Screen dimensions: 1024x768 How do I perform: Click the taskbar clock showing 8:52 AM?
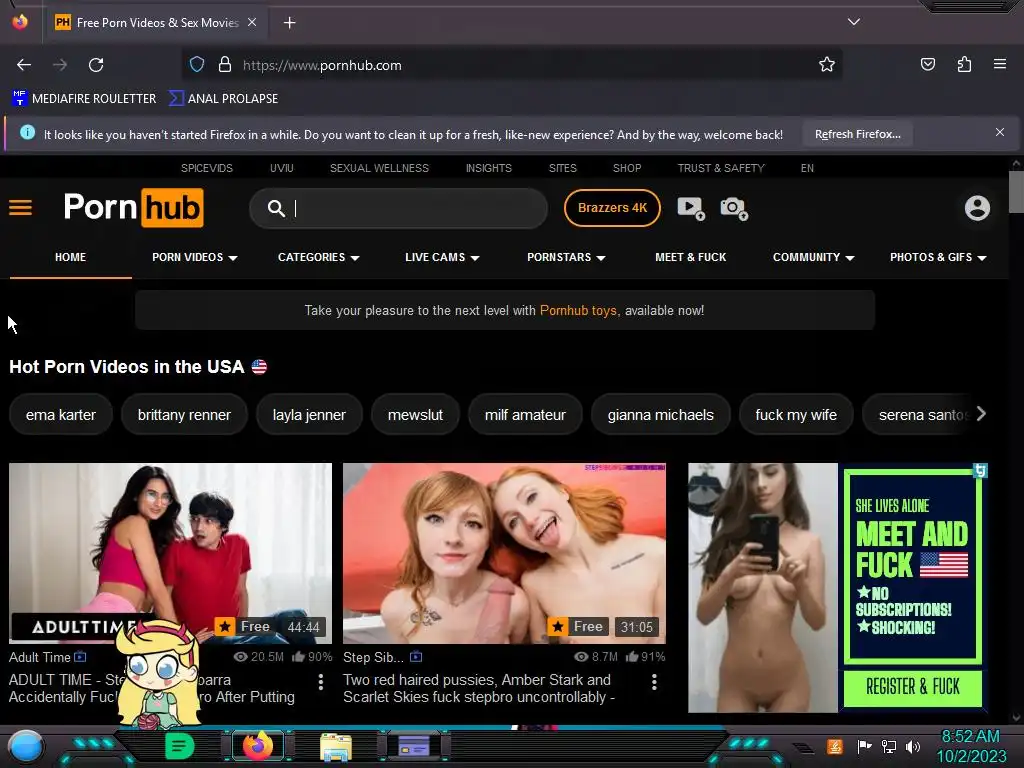(x=970, y=746)
